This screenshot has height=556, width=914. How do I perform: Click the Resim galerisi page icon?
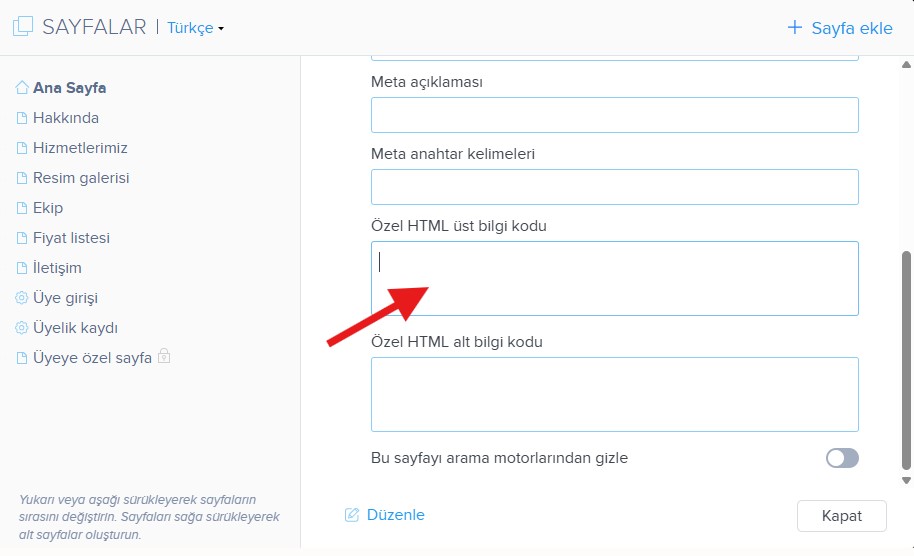click(x=22, y=178)
